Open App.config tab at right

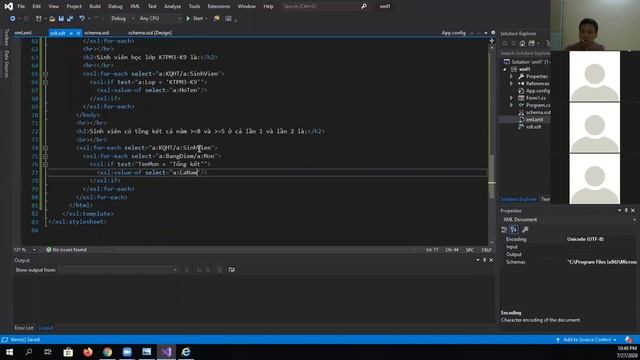tap(453, 33)
